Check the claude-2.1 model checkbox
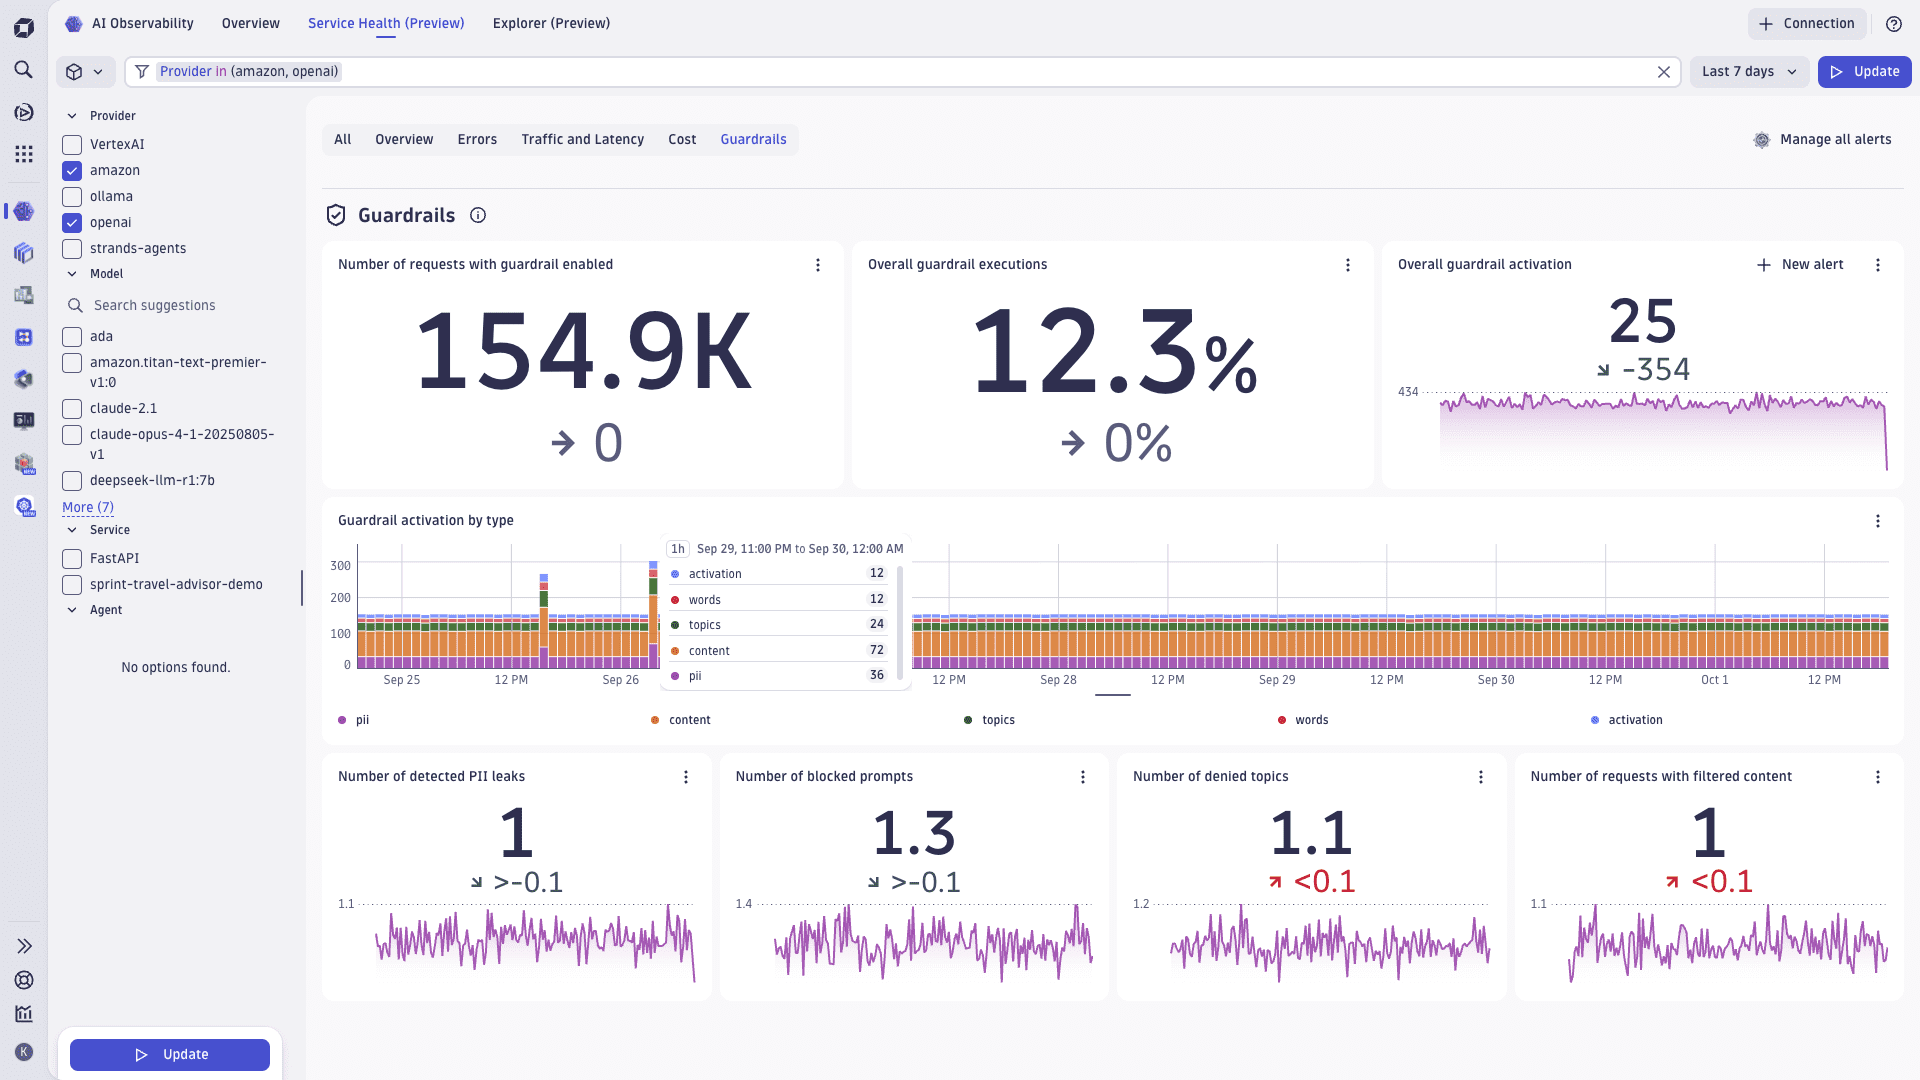Screen dimensions: 1920x1080 (x=71, y=408)
